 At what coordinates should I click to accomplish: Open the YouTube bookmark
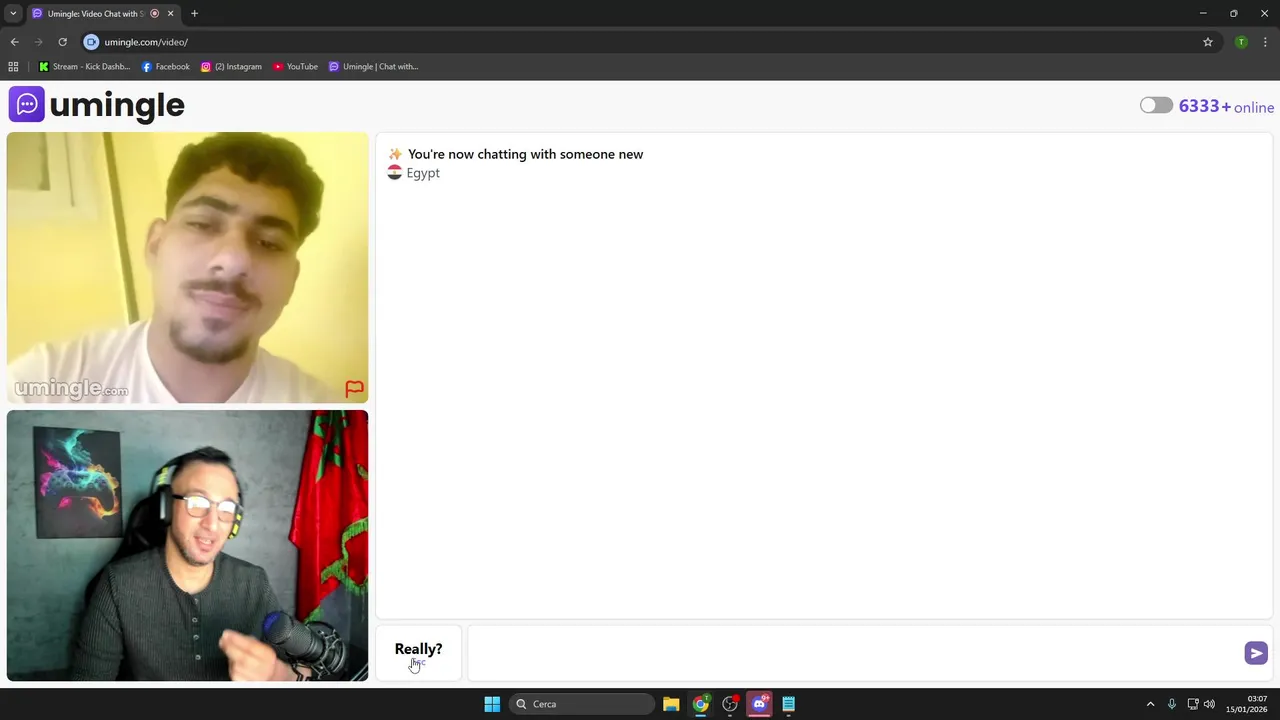[295, 67]
